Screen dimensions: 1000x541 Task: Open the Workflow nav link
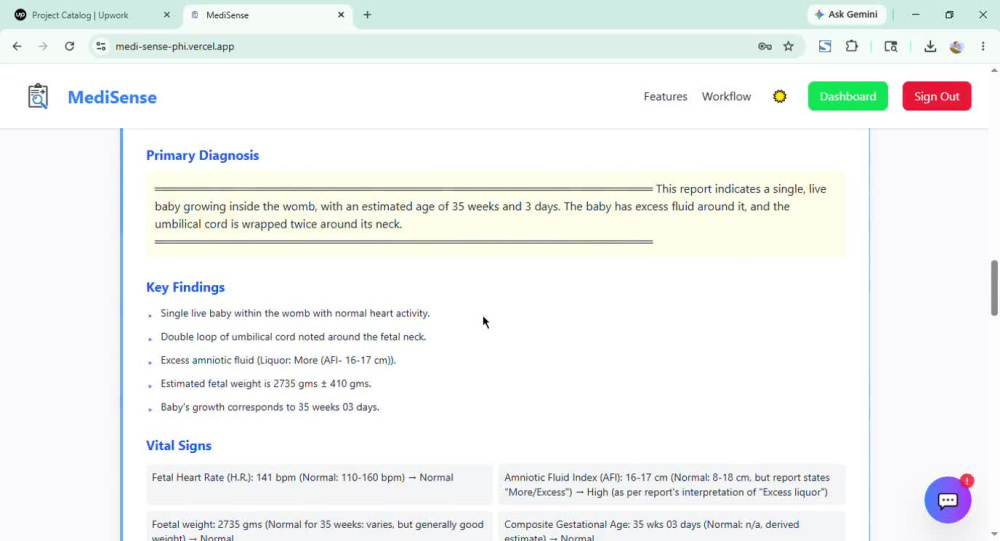(726, 96)
